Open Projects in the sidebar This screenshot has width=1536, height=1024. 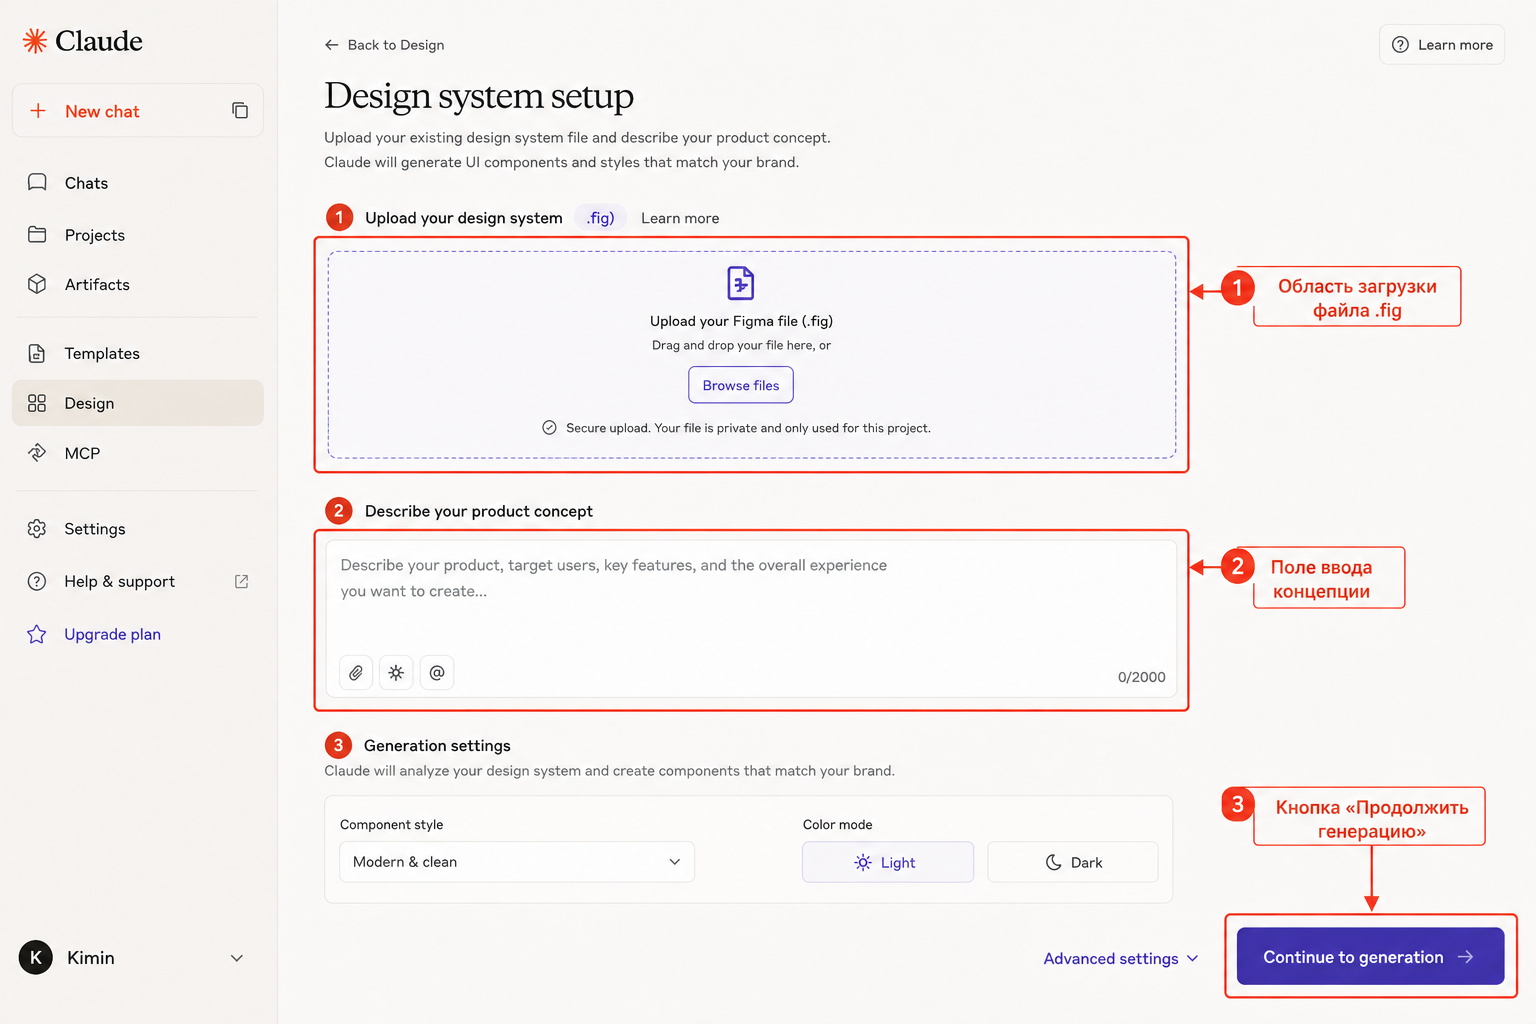point(138,235)
